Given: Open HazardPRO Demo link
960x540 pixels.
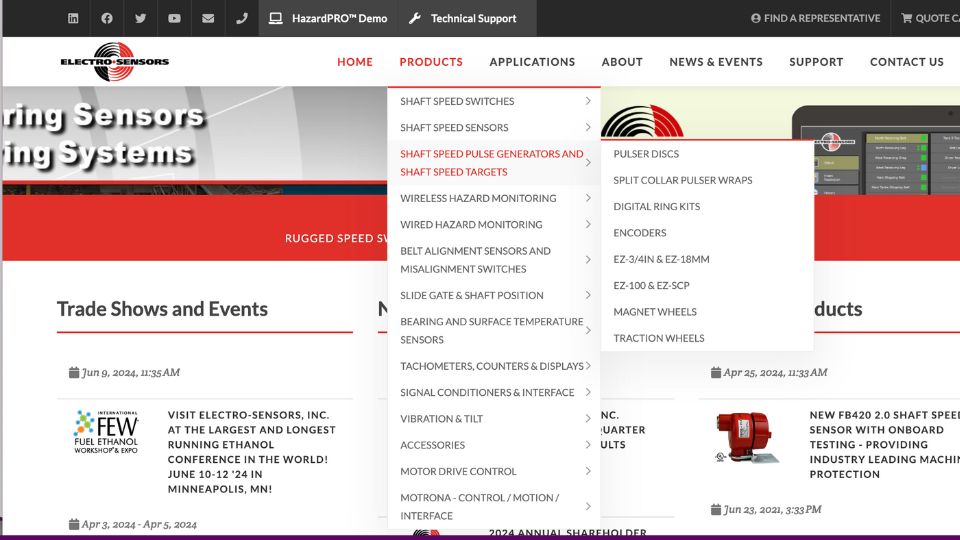Looking at the screenshot, I should point(328,18).
